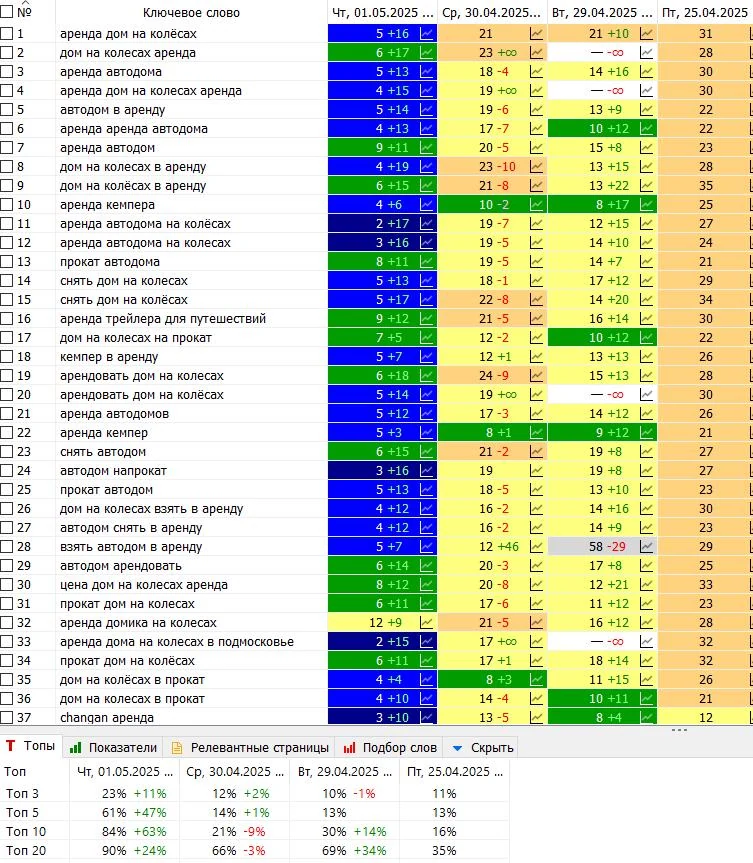Select the Топ 3 row label
Screen dimensions: 753x863
(x=23, y=794)
